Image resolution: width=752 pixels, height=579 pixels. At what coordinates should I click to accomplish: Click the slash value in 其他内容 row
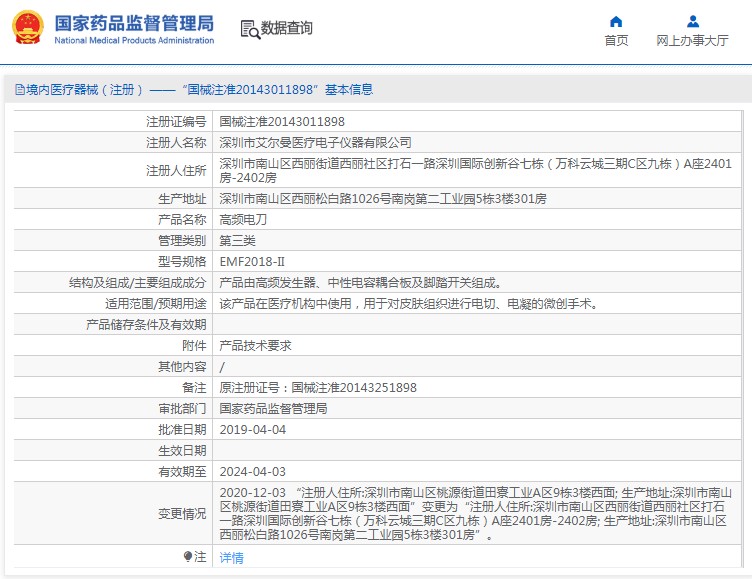pyautogui.click(x=222, y=367)
